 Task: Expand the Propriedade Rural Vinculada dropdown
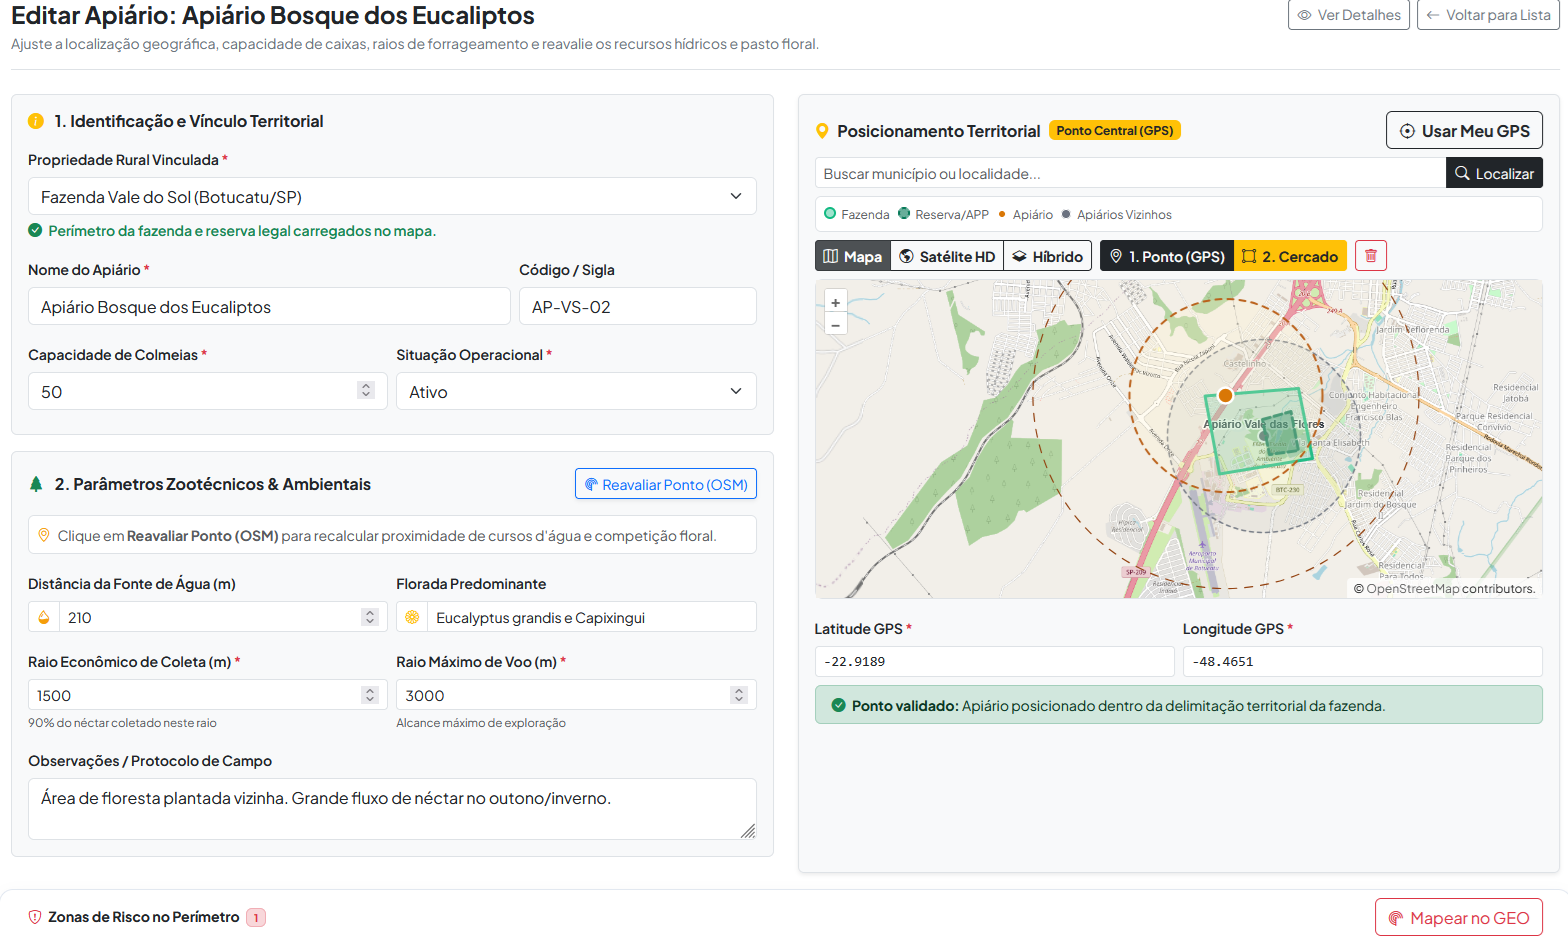click(392, 197)
